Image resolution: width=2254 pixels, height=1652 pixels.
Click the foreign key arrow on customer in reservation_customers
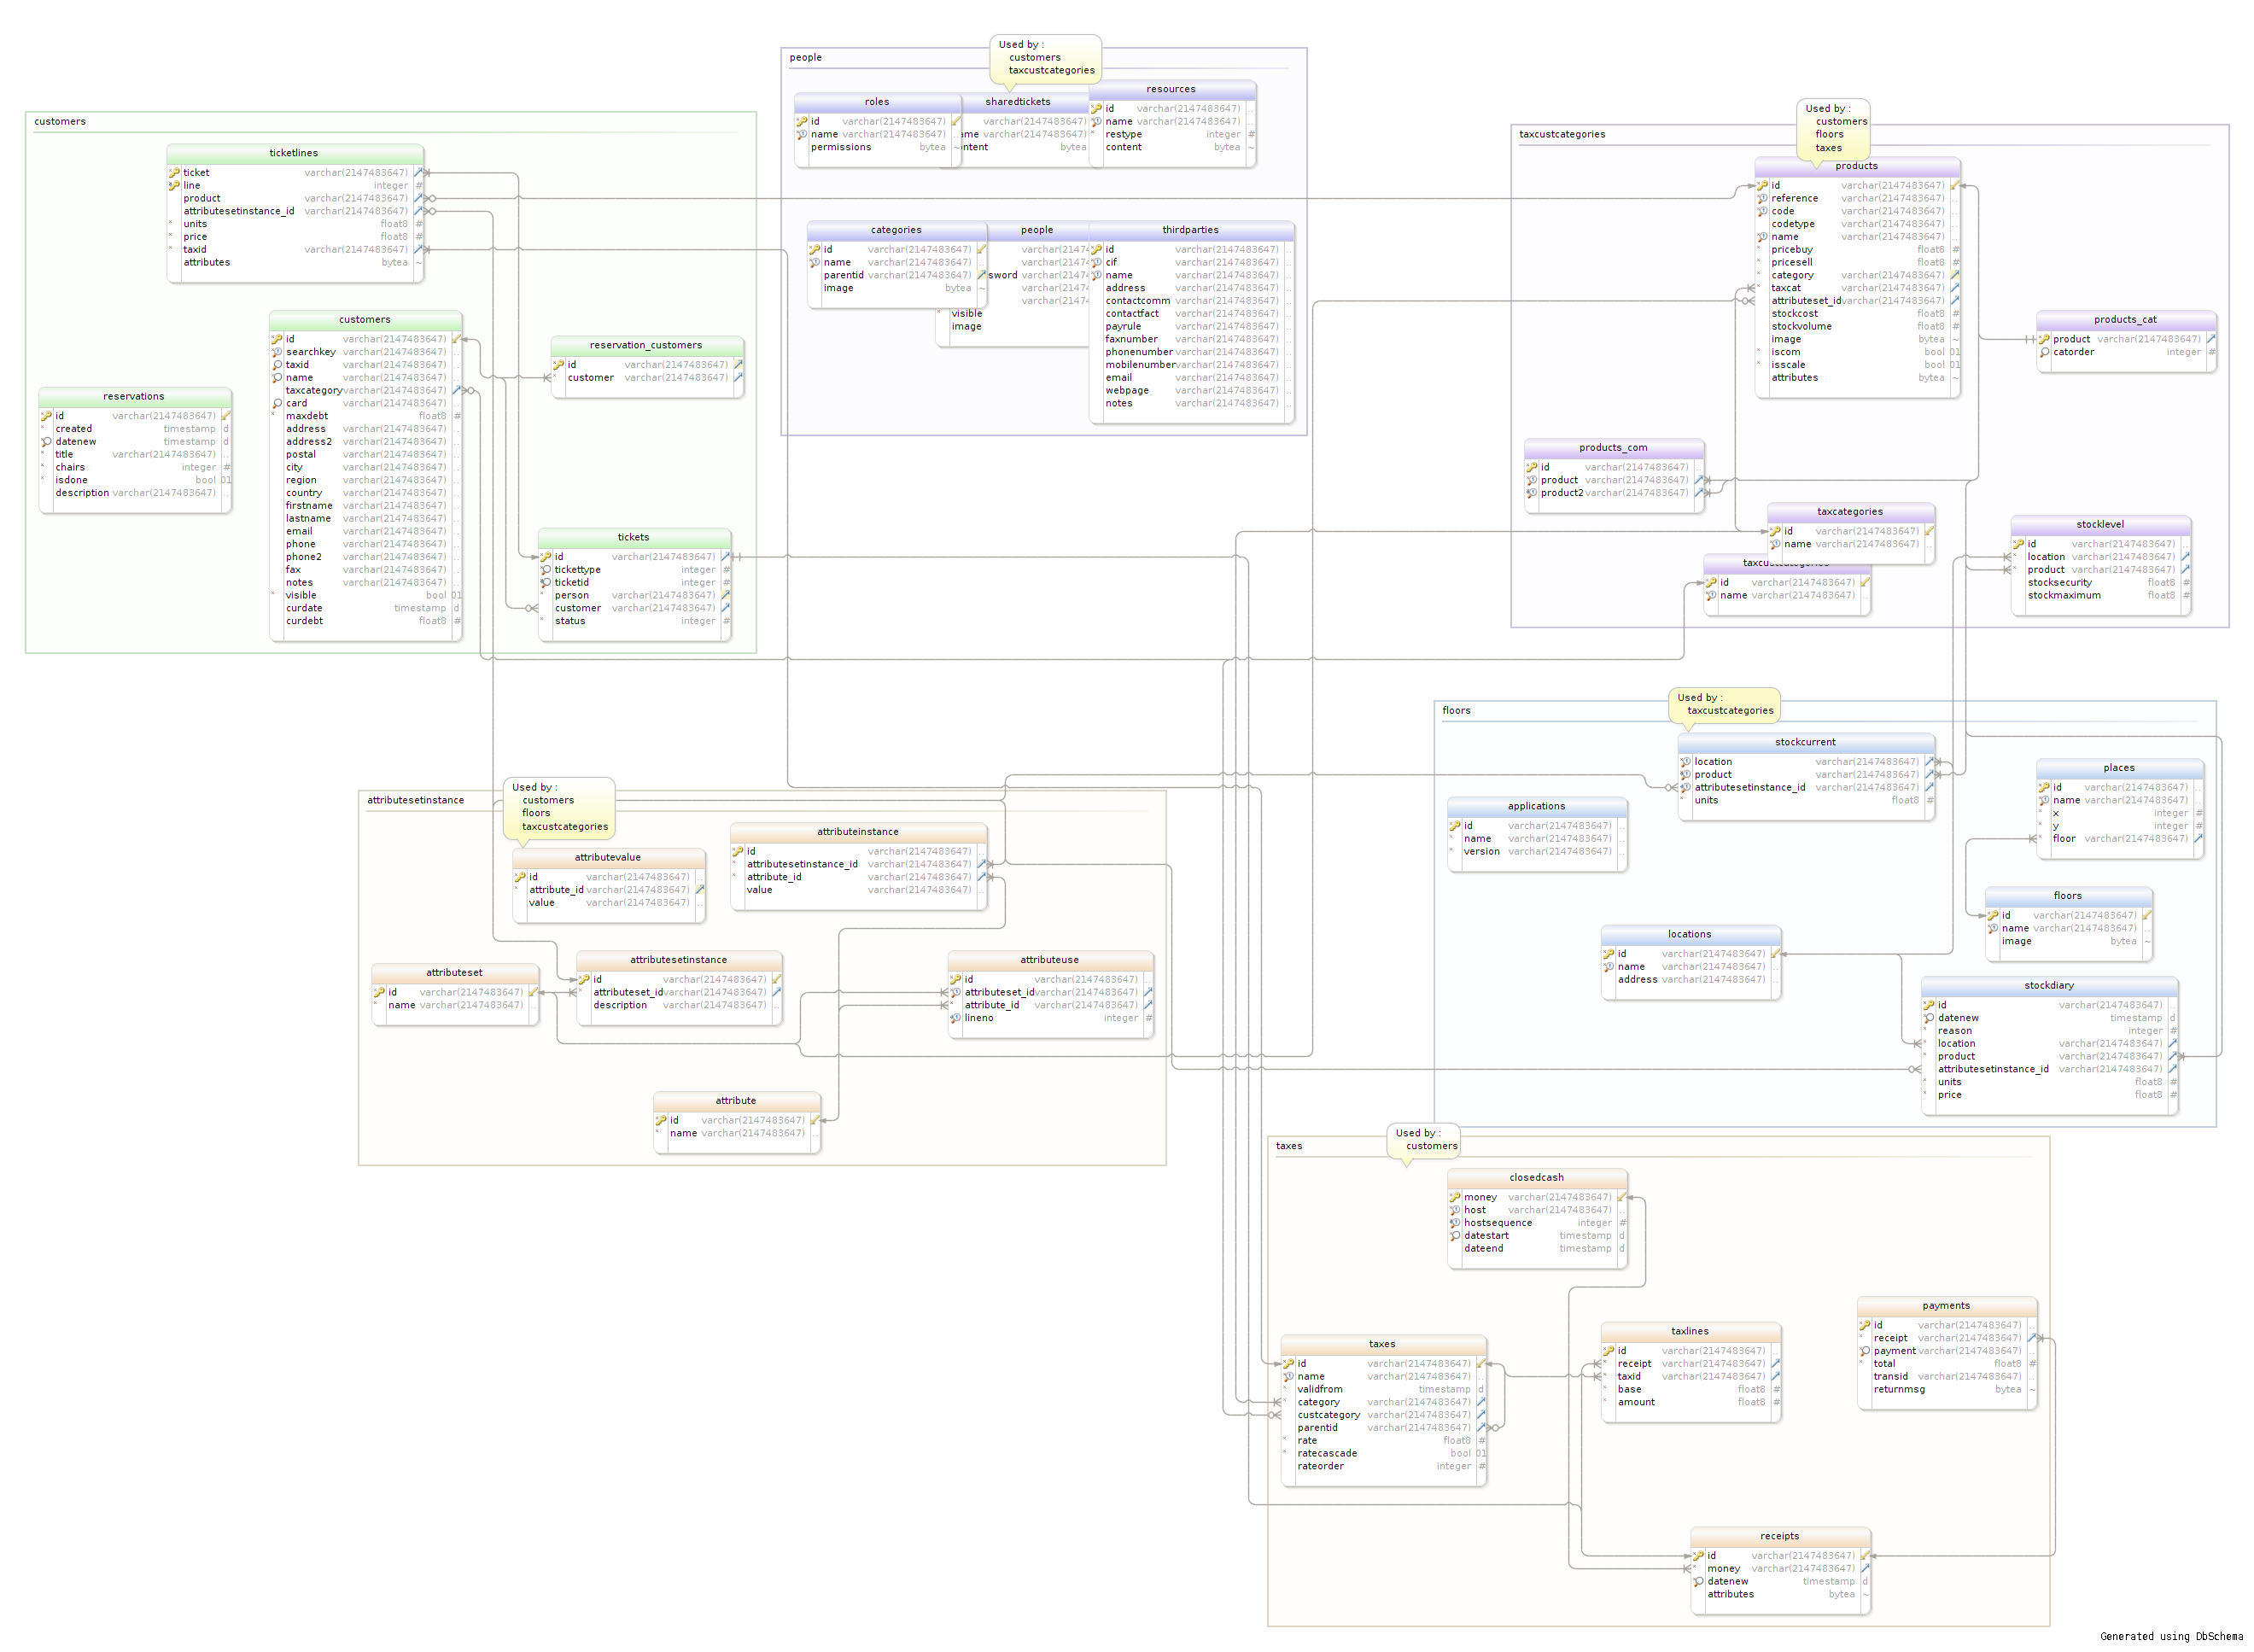(x=738, y=378)
